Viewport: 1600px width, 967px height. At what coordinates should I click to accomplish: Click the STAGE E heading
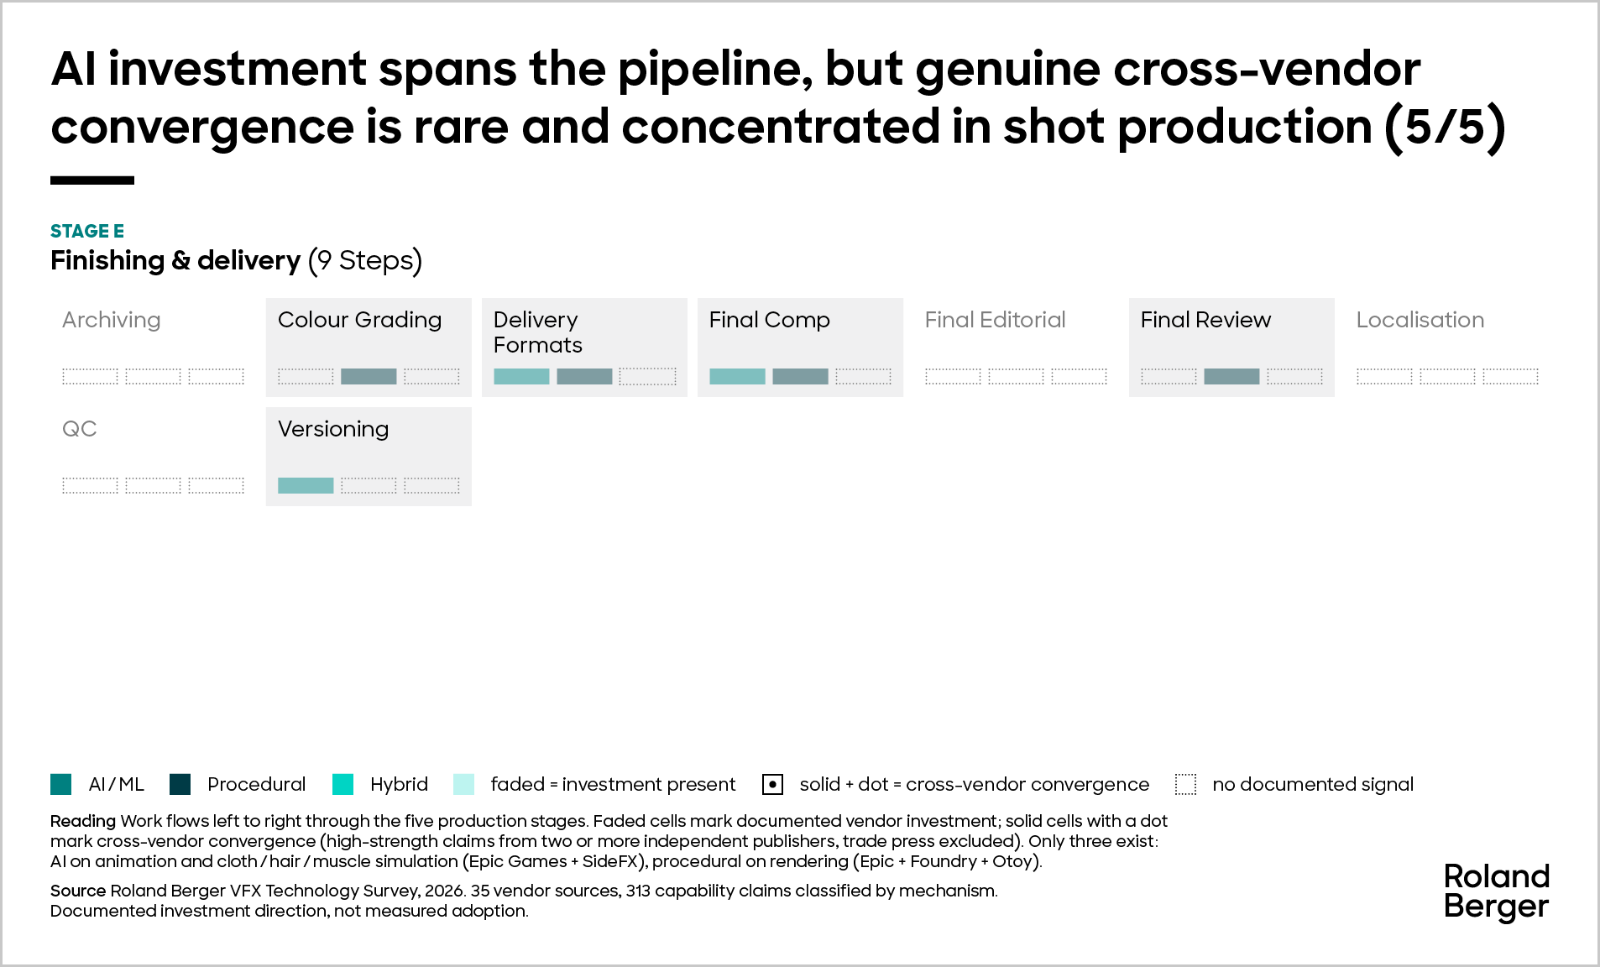[x=87, y=231]
